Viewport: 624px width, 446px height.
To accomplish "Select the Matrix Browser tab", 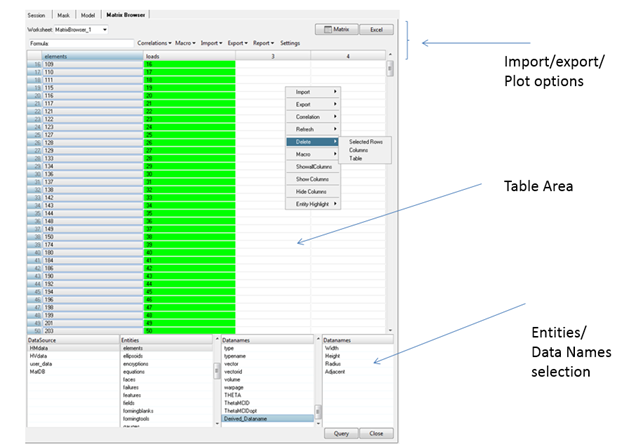I will [126, 15].
